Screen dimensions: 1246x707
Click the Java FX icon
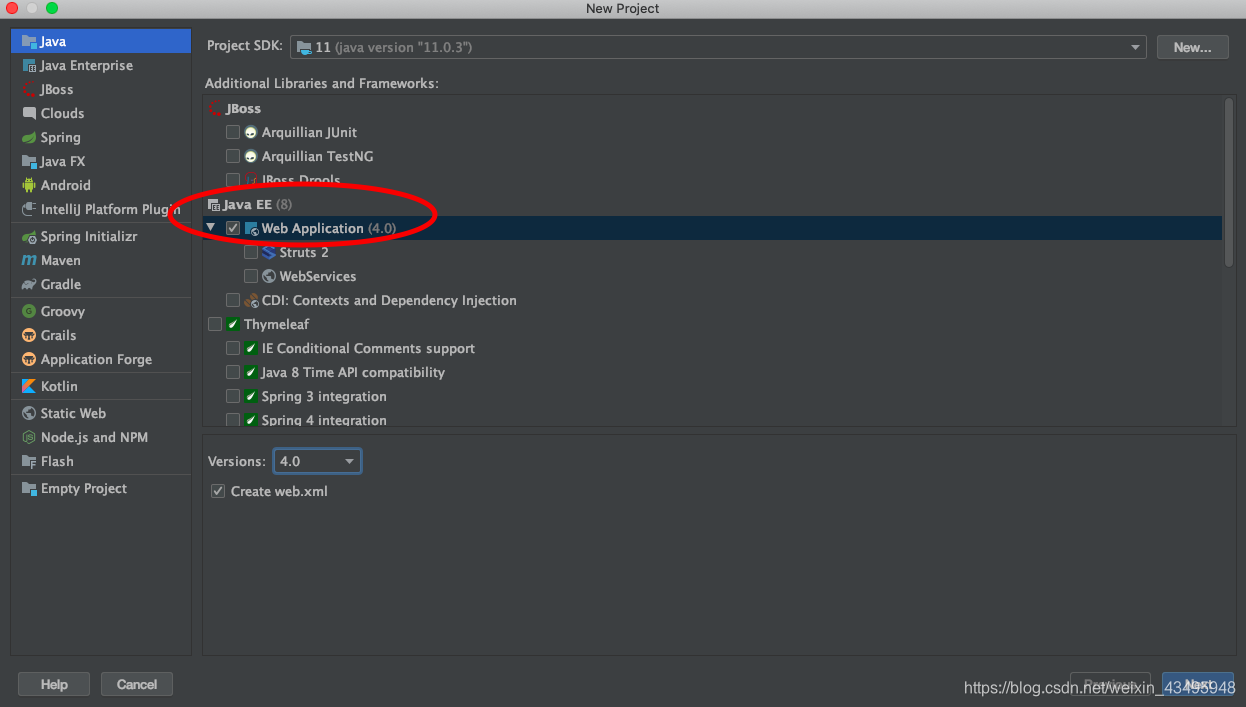29,162
